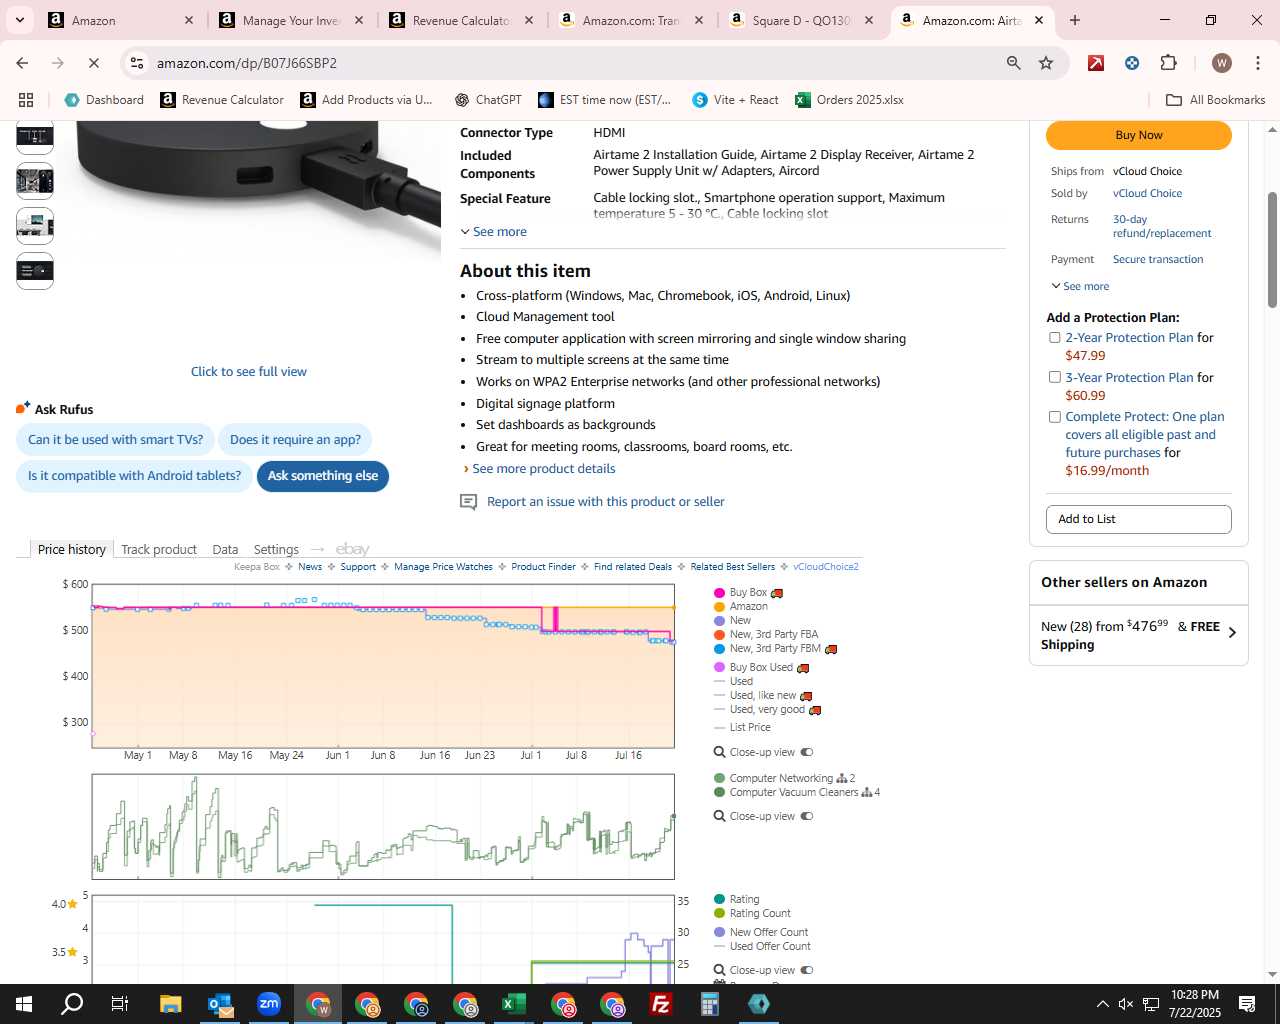The width and height of the screenshot is (1280, 1024).
Task: Check the 2-Year Protection Plan box
Action: click(1054, 338)
